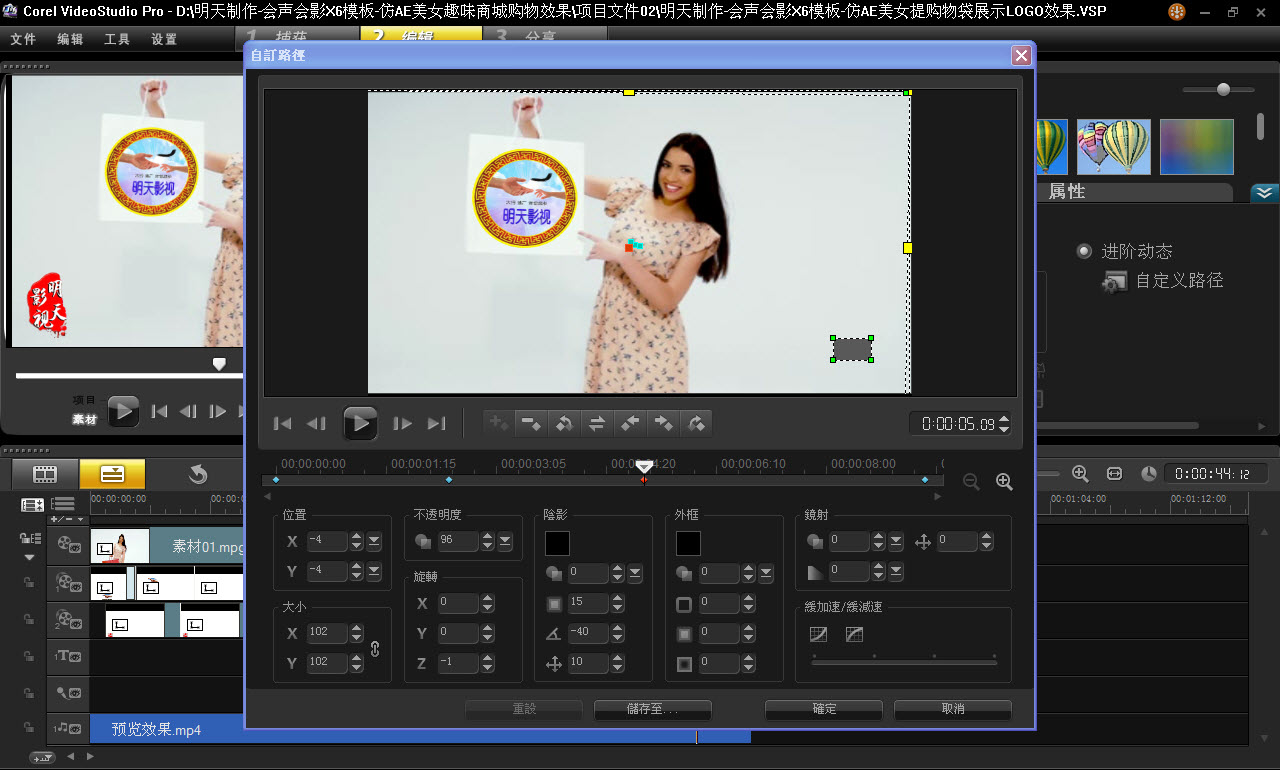Open shadow opacity slider dropdown
The image size is (1280, 770).
[x=635, y=574]
